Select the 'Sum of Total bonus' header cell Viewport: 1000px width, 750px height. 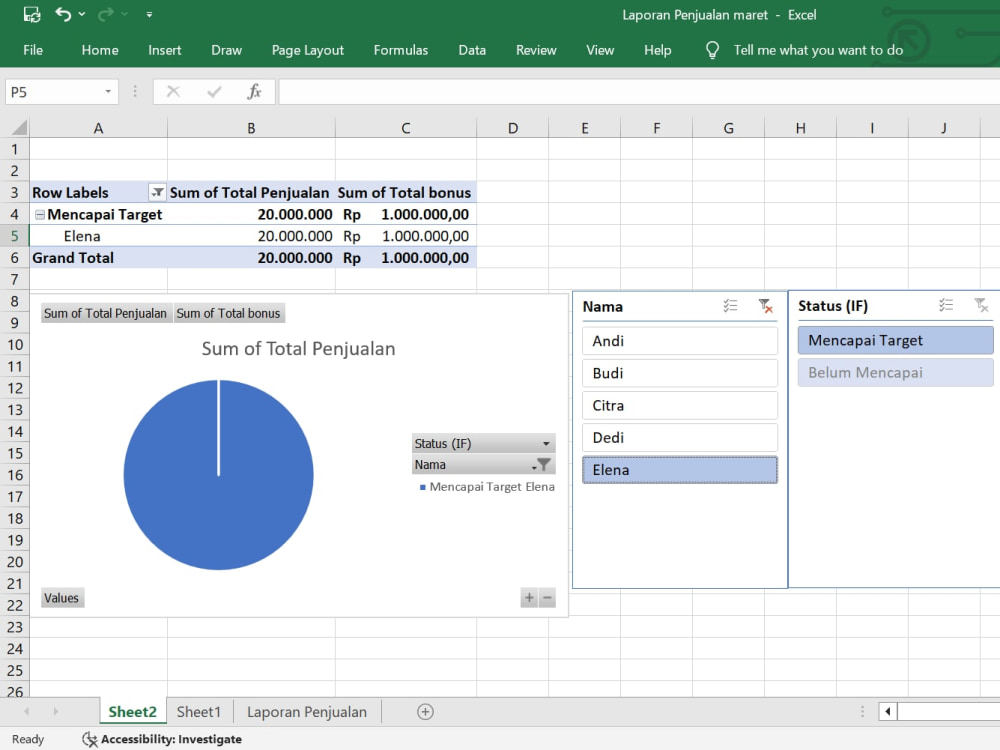[x=405, y=192]
